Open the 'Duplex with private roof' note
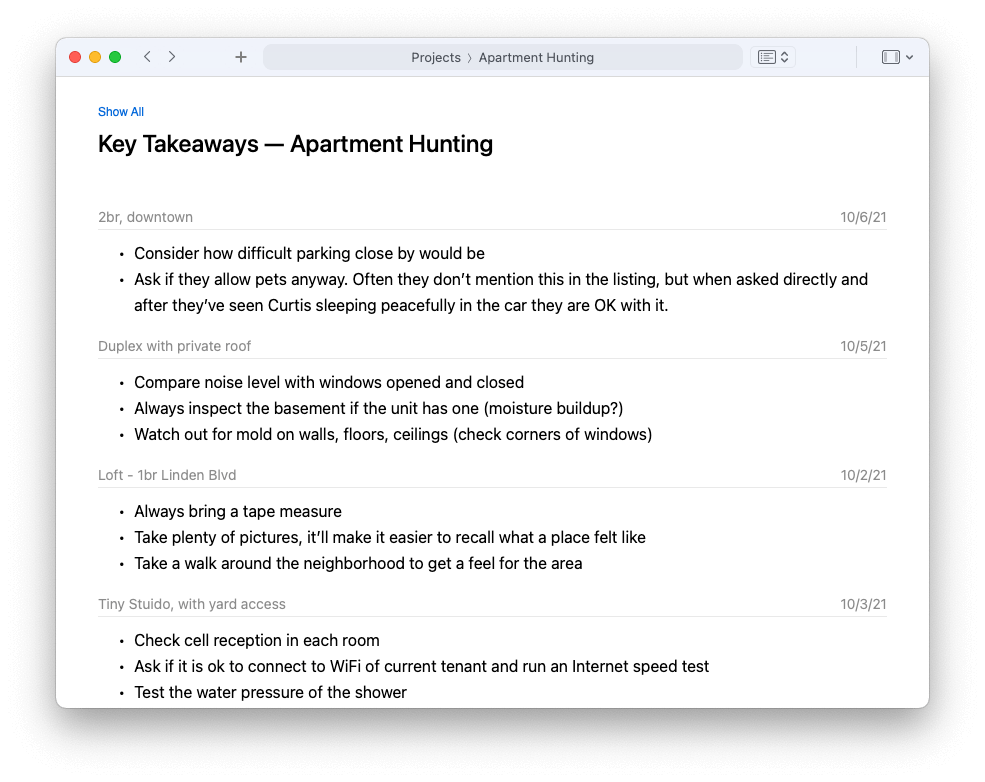 tap(174, 346)
